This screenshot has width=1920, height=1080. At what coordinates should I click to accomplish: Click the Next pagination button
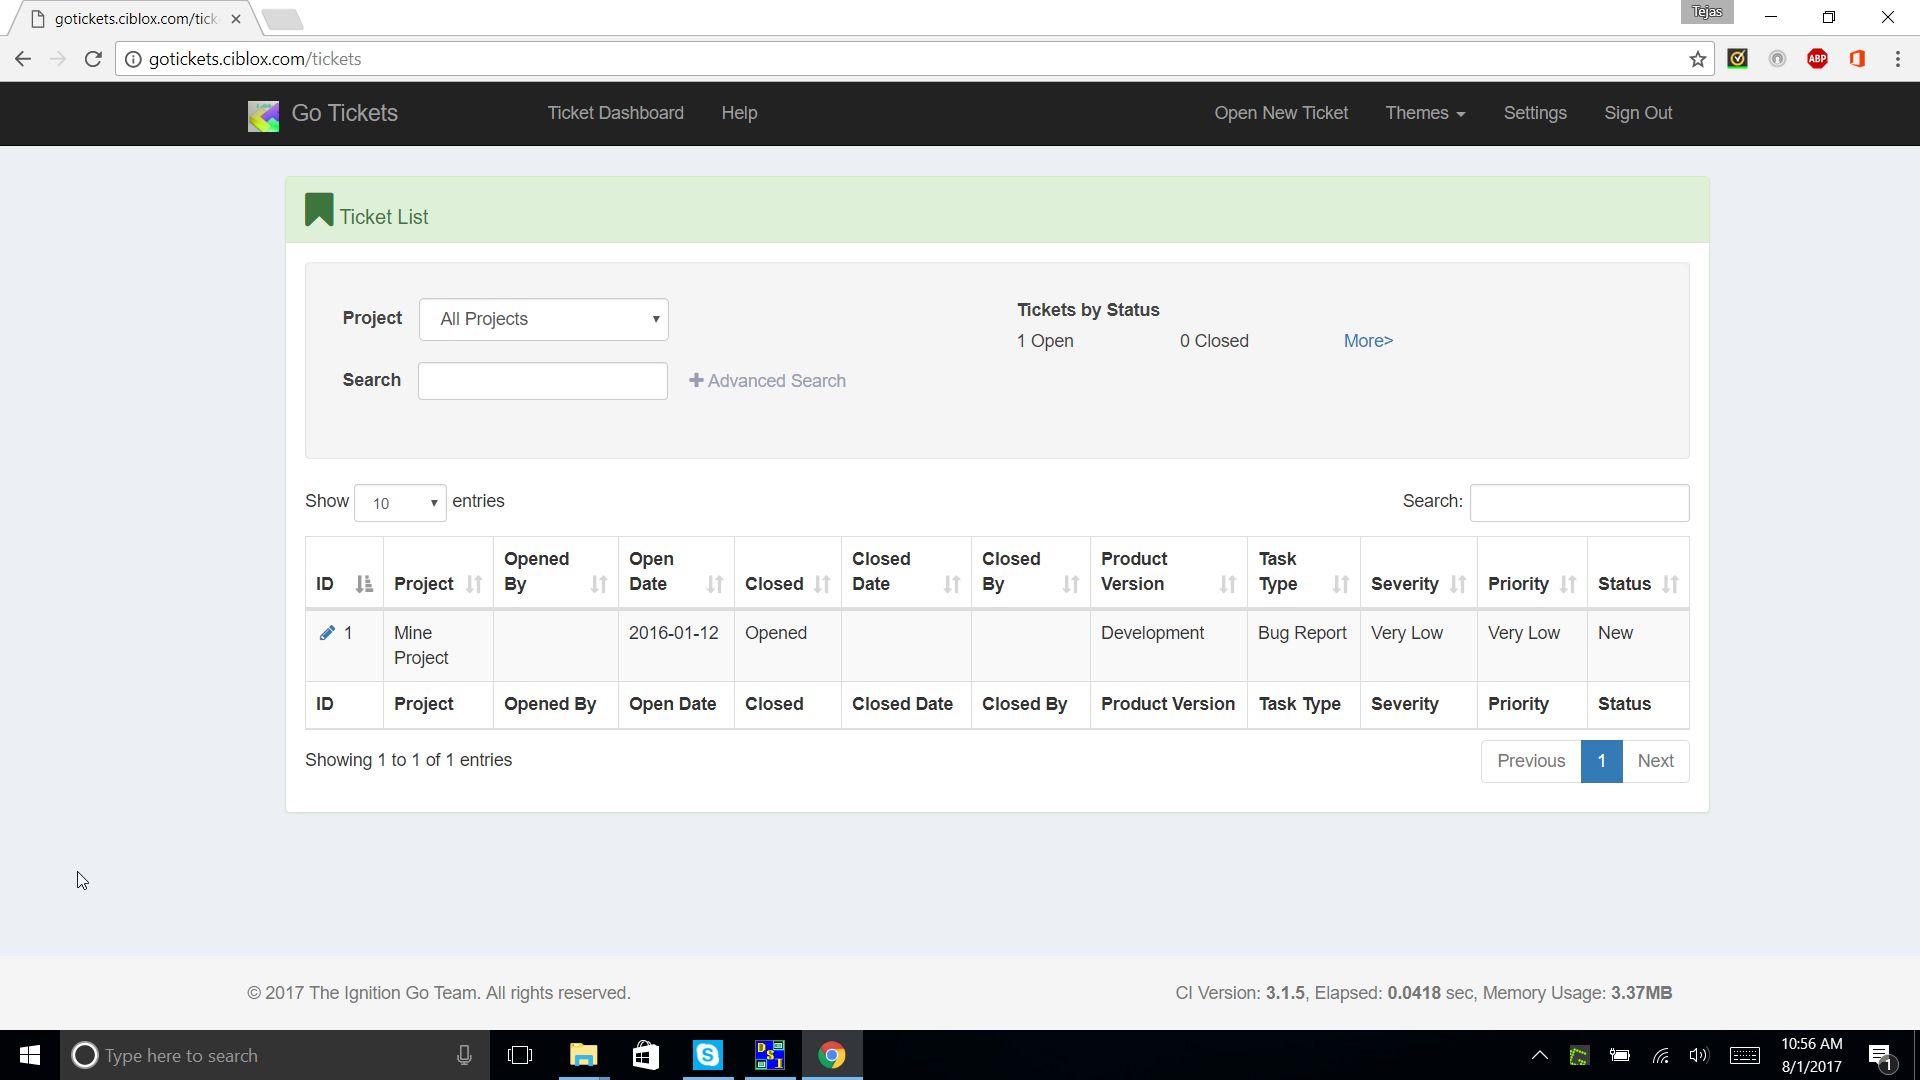click(1655, 761)
